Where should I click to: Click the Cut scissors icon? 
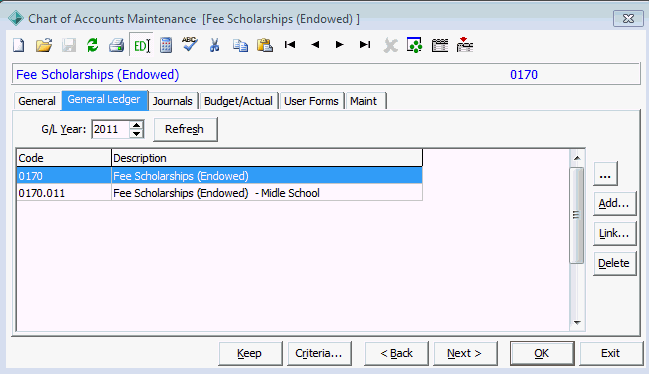click(214, 45)
